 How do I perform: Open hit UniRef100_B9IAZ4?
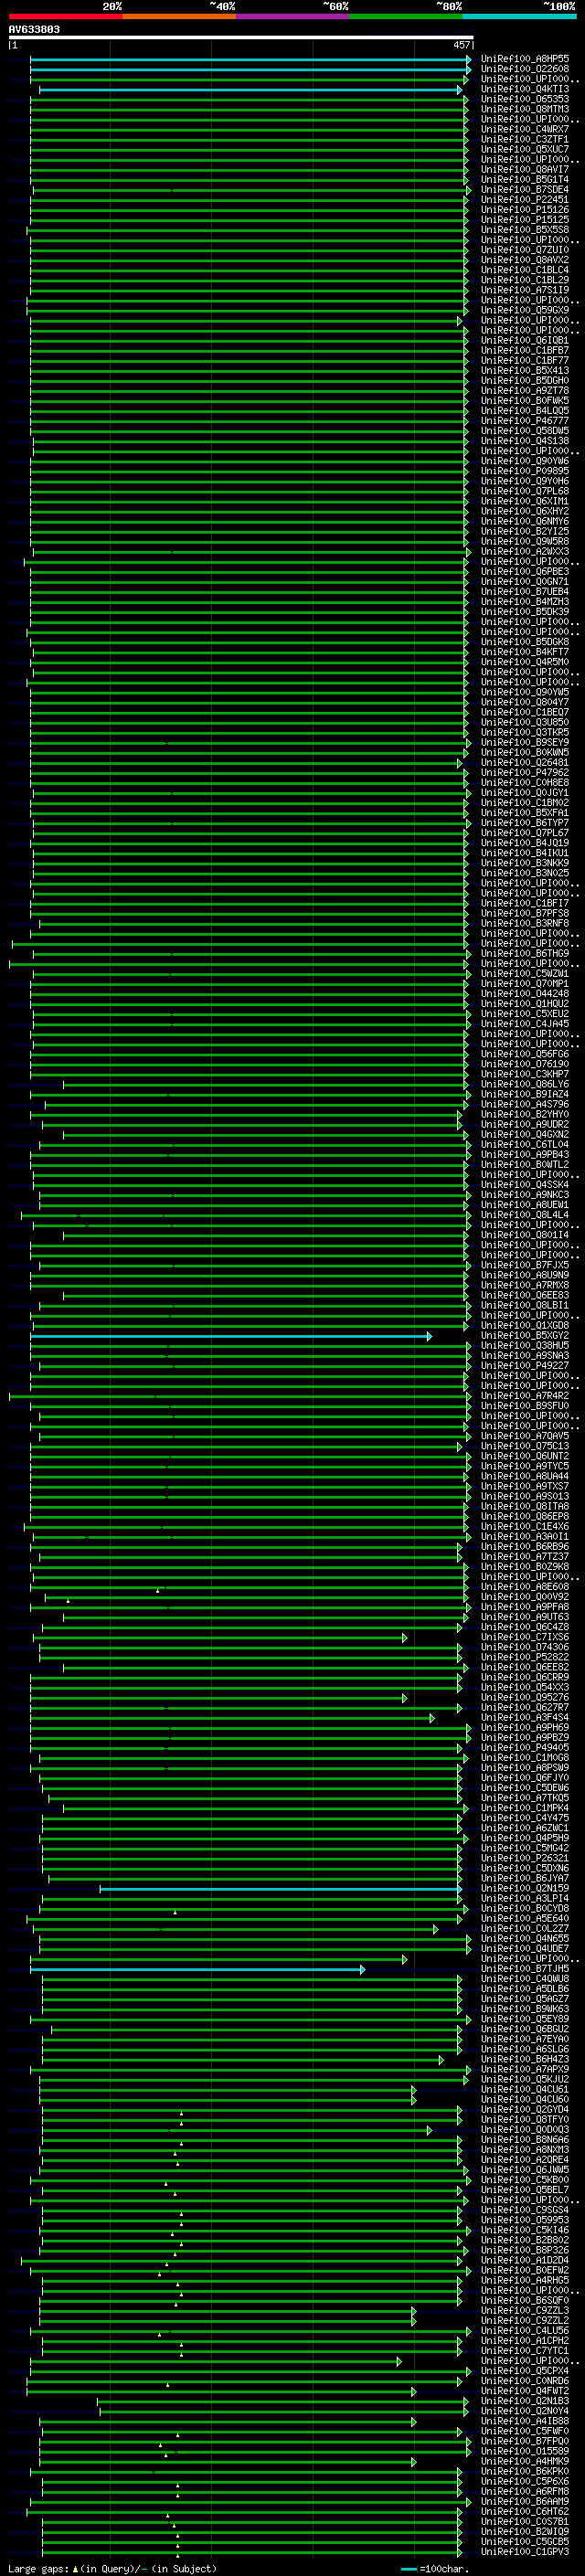click(x=524, y=1094)
